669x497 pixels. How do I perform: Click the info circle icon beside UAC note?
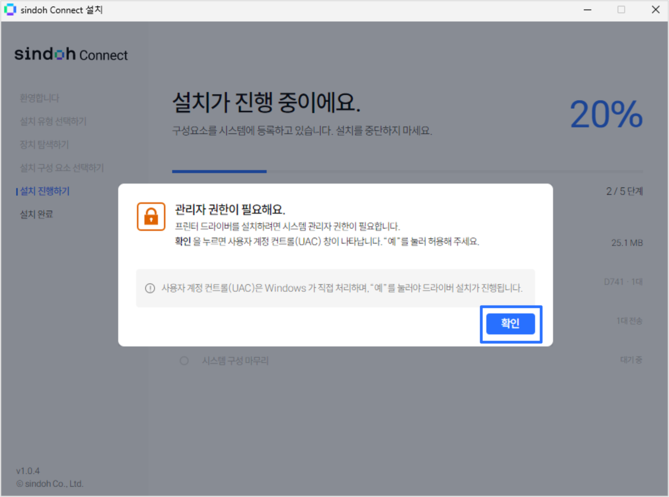[x=150, y=288]
